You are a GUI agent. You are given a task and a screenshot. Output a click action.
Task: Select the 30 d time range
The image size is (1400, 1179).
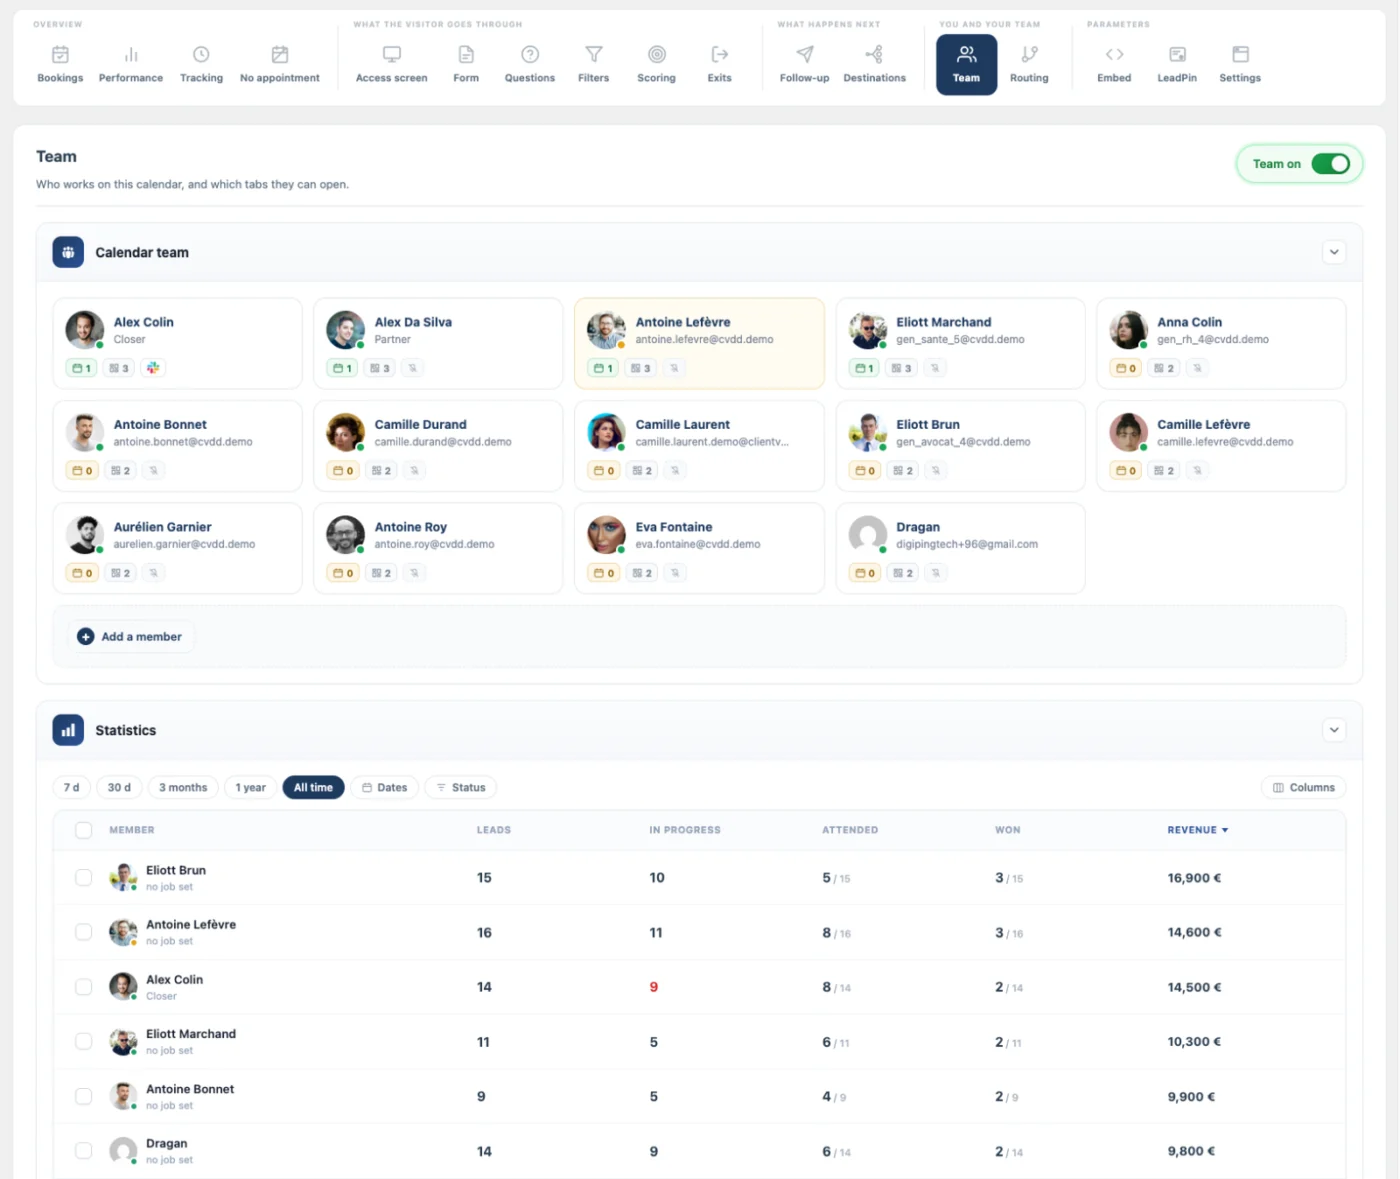click(119, 788)
